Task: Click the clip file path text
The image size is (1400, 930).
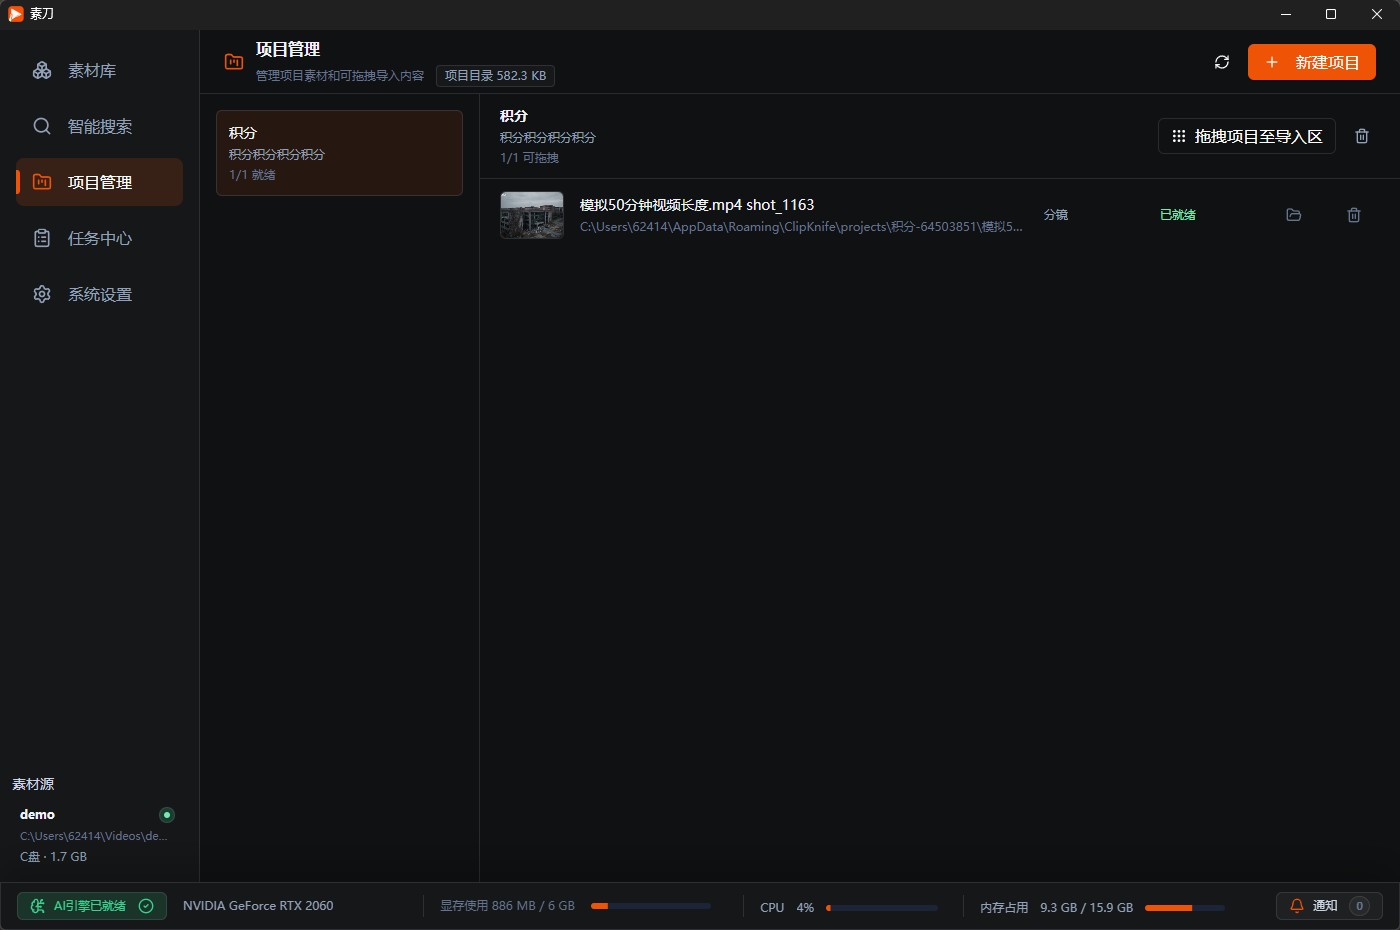Action: tap(801, 227)
